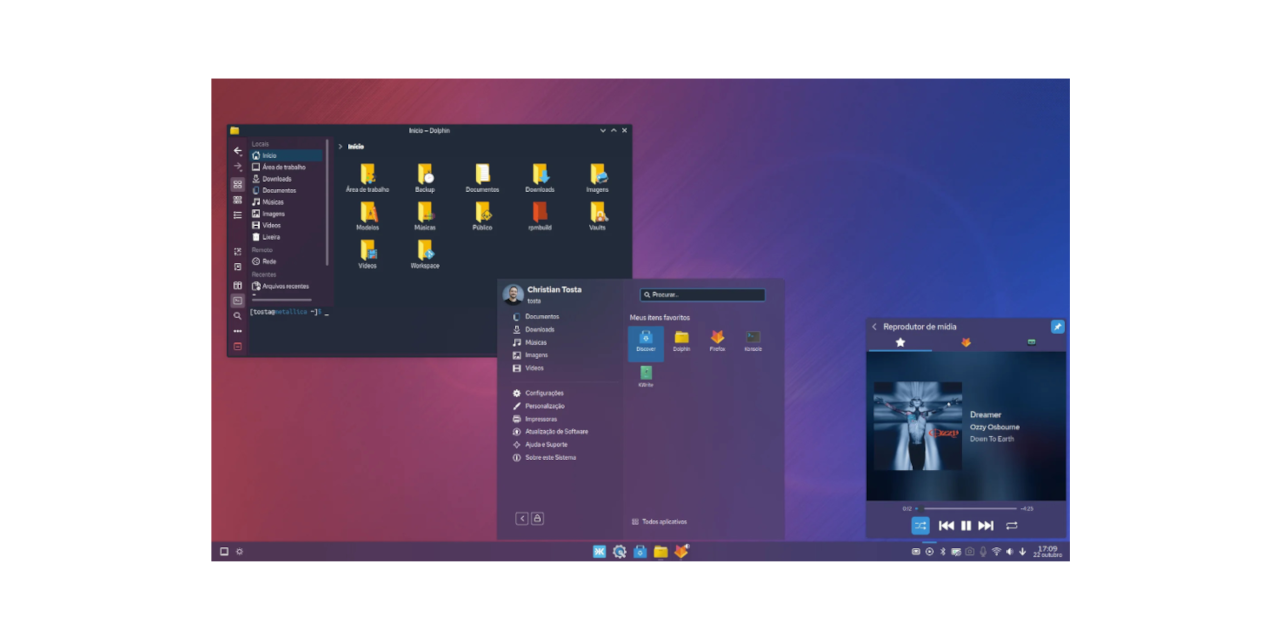The width and height of the screenshot is (1280, 640).
Task: Select the green player tab in media player
Action: (x=1031, y=342)
